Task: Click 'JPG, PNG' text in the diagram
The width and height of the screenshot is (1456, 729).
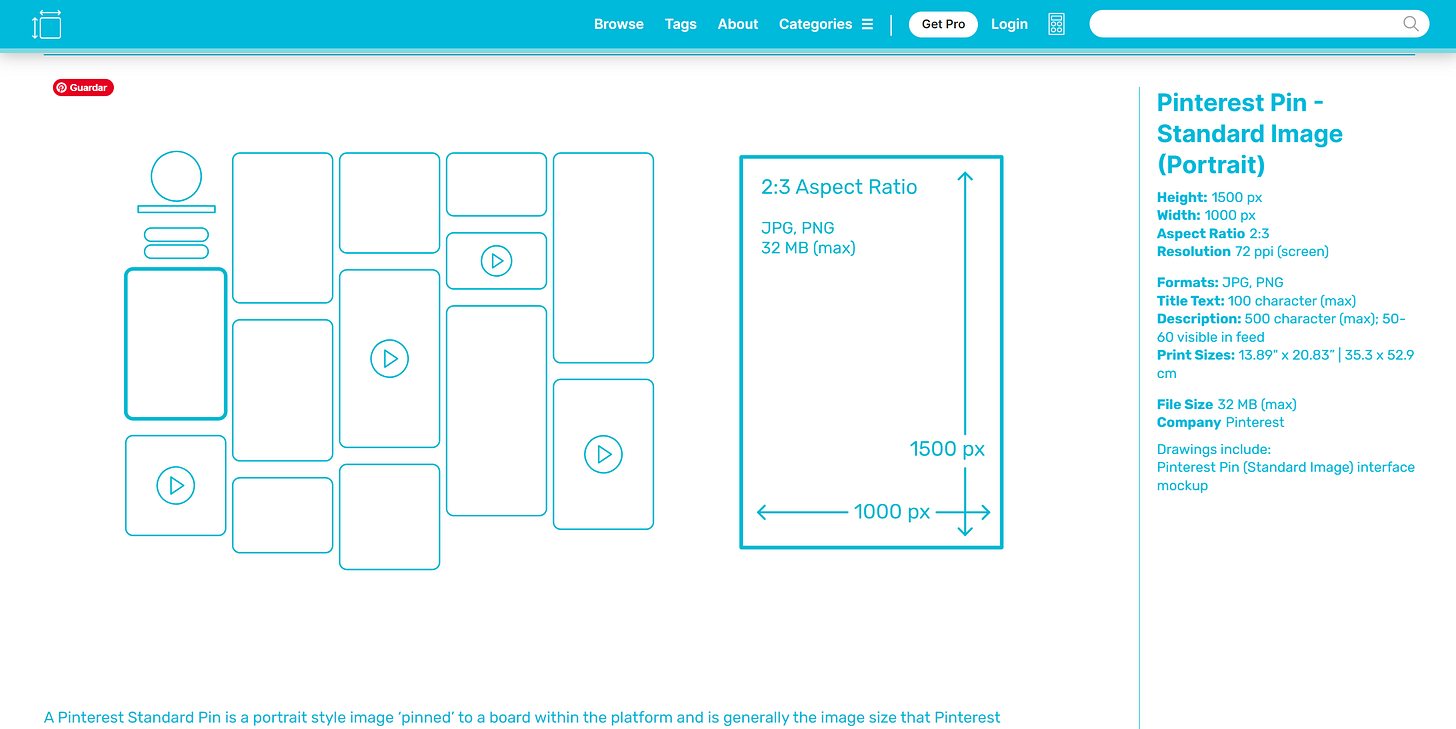Action: [797, 228]
